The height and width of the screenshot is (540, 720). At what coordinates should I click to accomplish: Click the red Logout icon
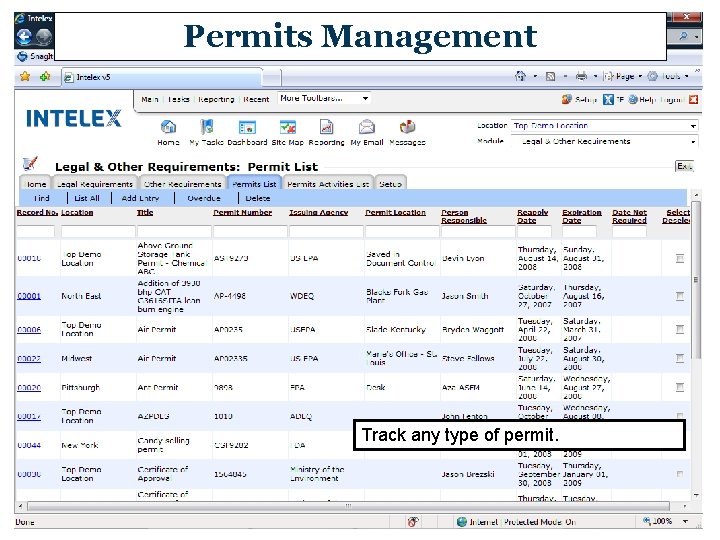click(x=693, y=99)
